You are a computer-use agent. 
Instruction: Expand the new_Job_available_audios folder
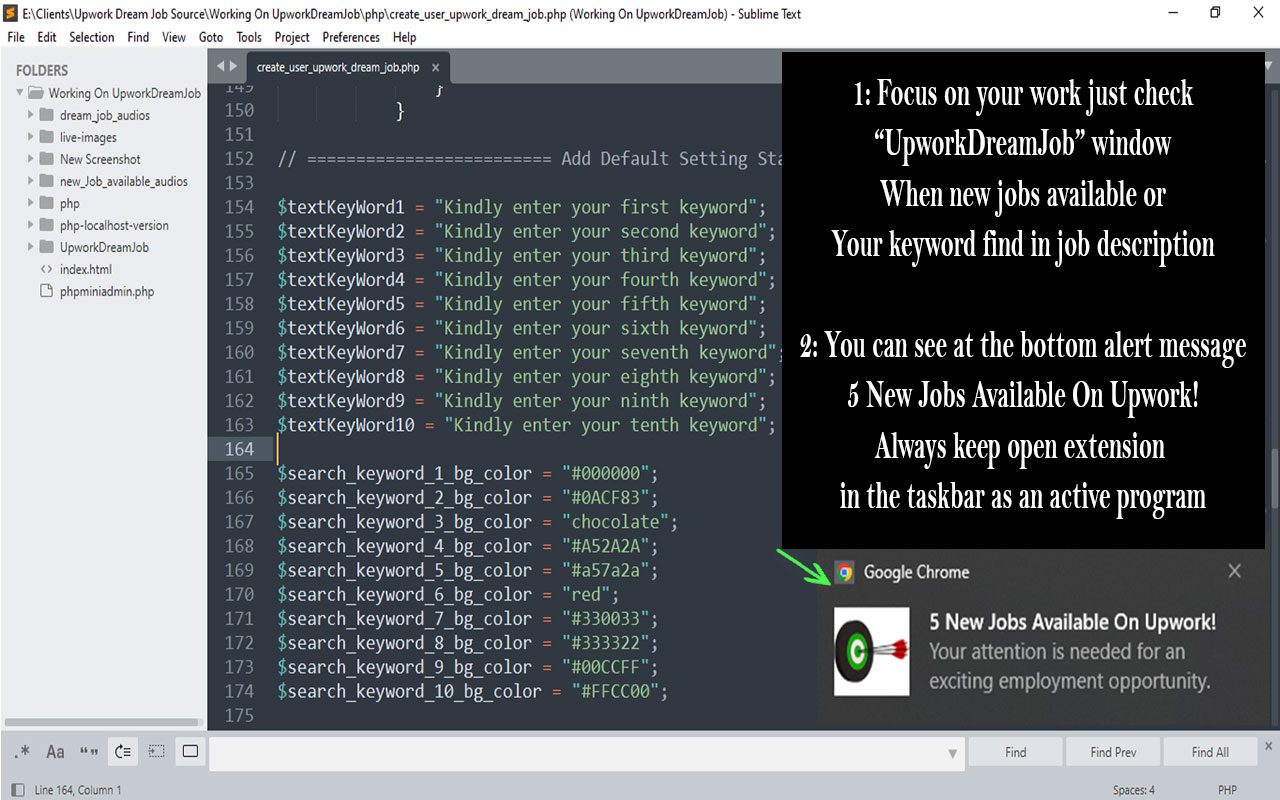(x=31, y=181)
